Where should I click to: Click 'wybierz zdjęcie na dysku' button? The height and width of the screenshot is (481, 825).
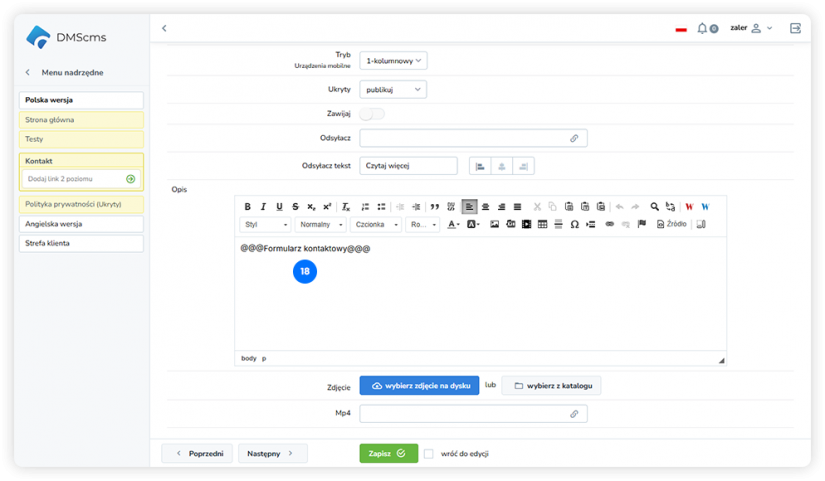pos(419,385)
